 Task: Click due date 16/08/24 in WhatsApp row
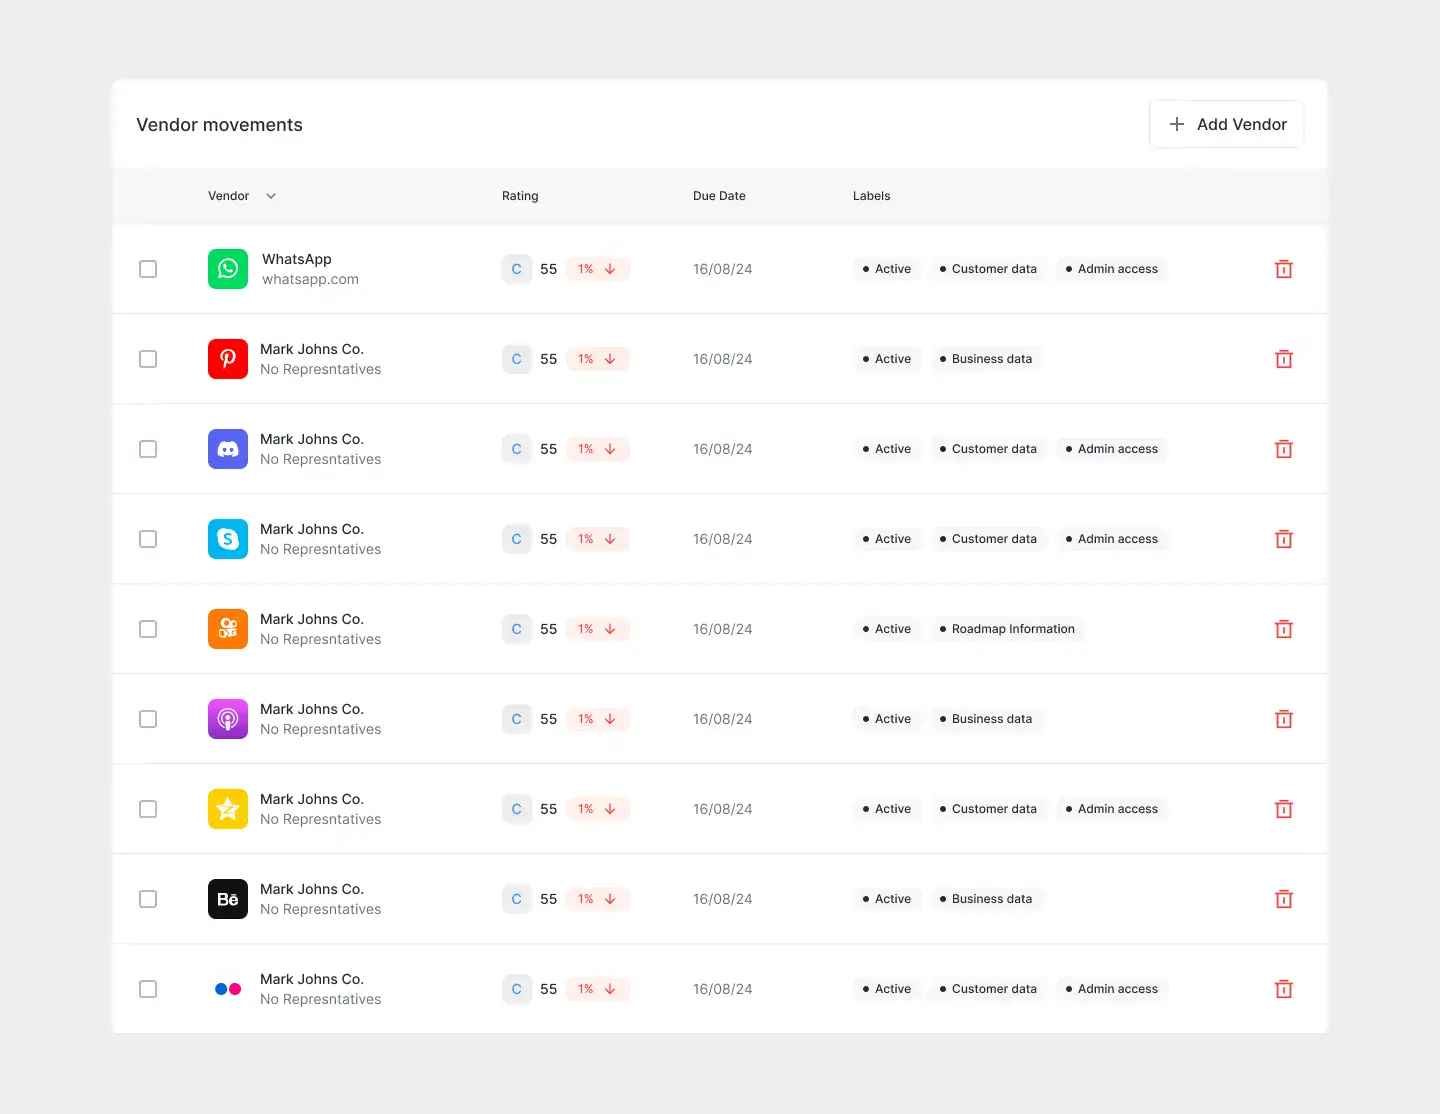click(x=722, y=269)
